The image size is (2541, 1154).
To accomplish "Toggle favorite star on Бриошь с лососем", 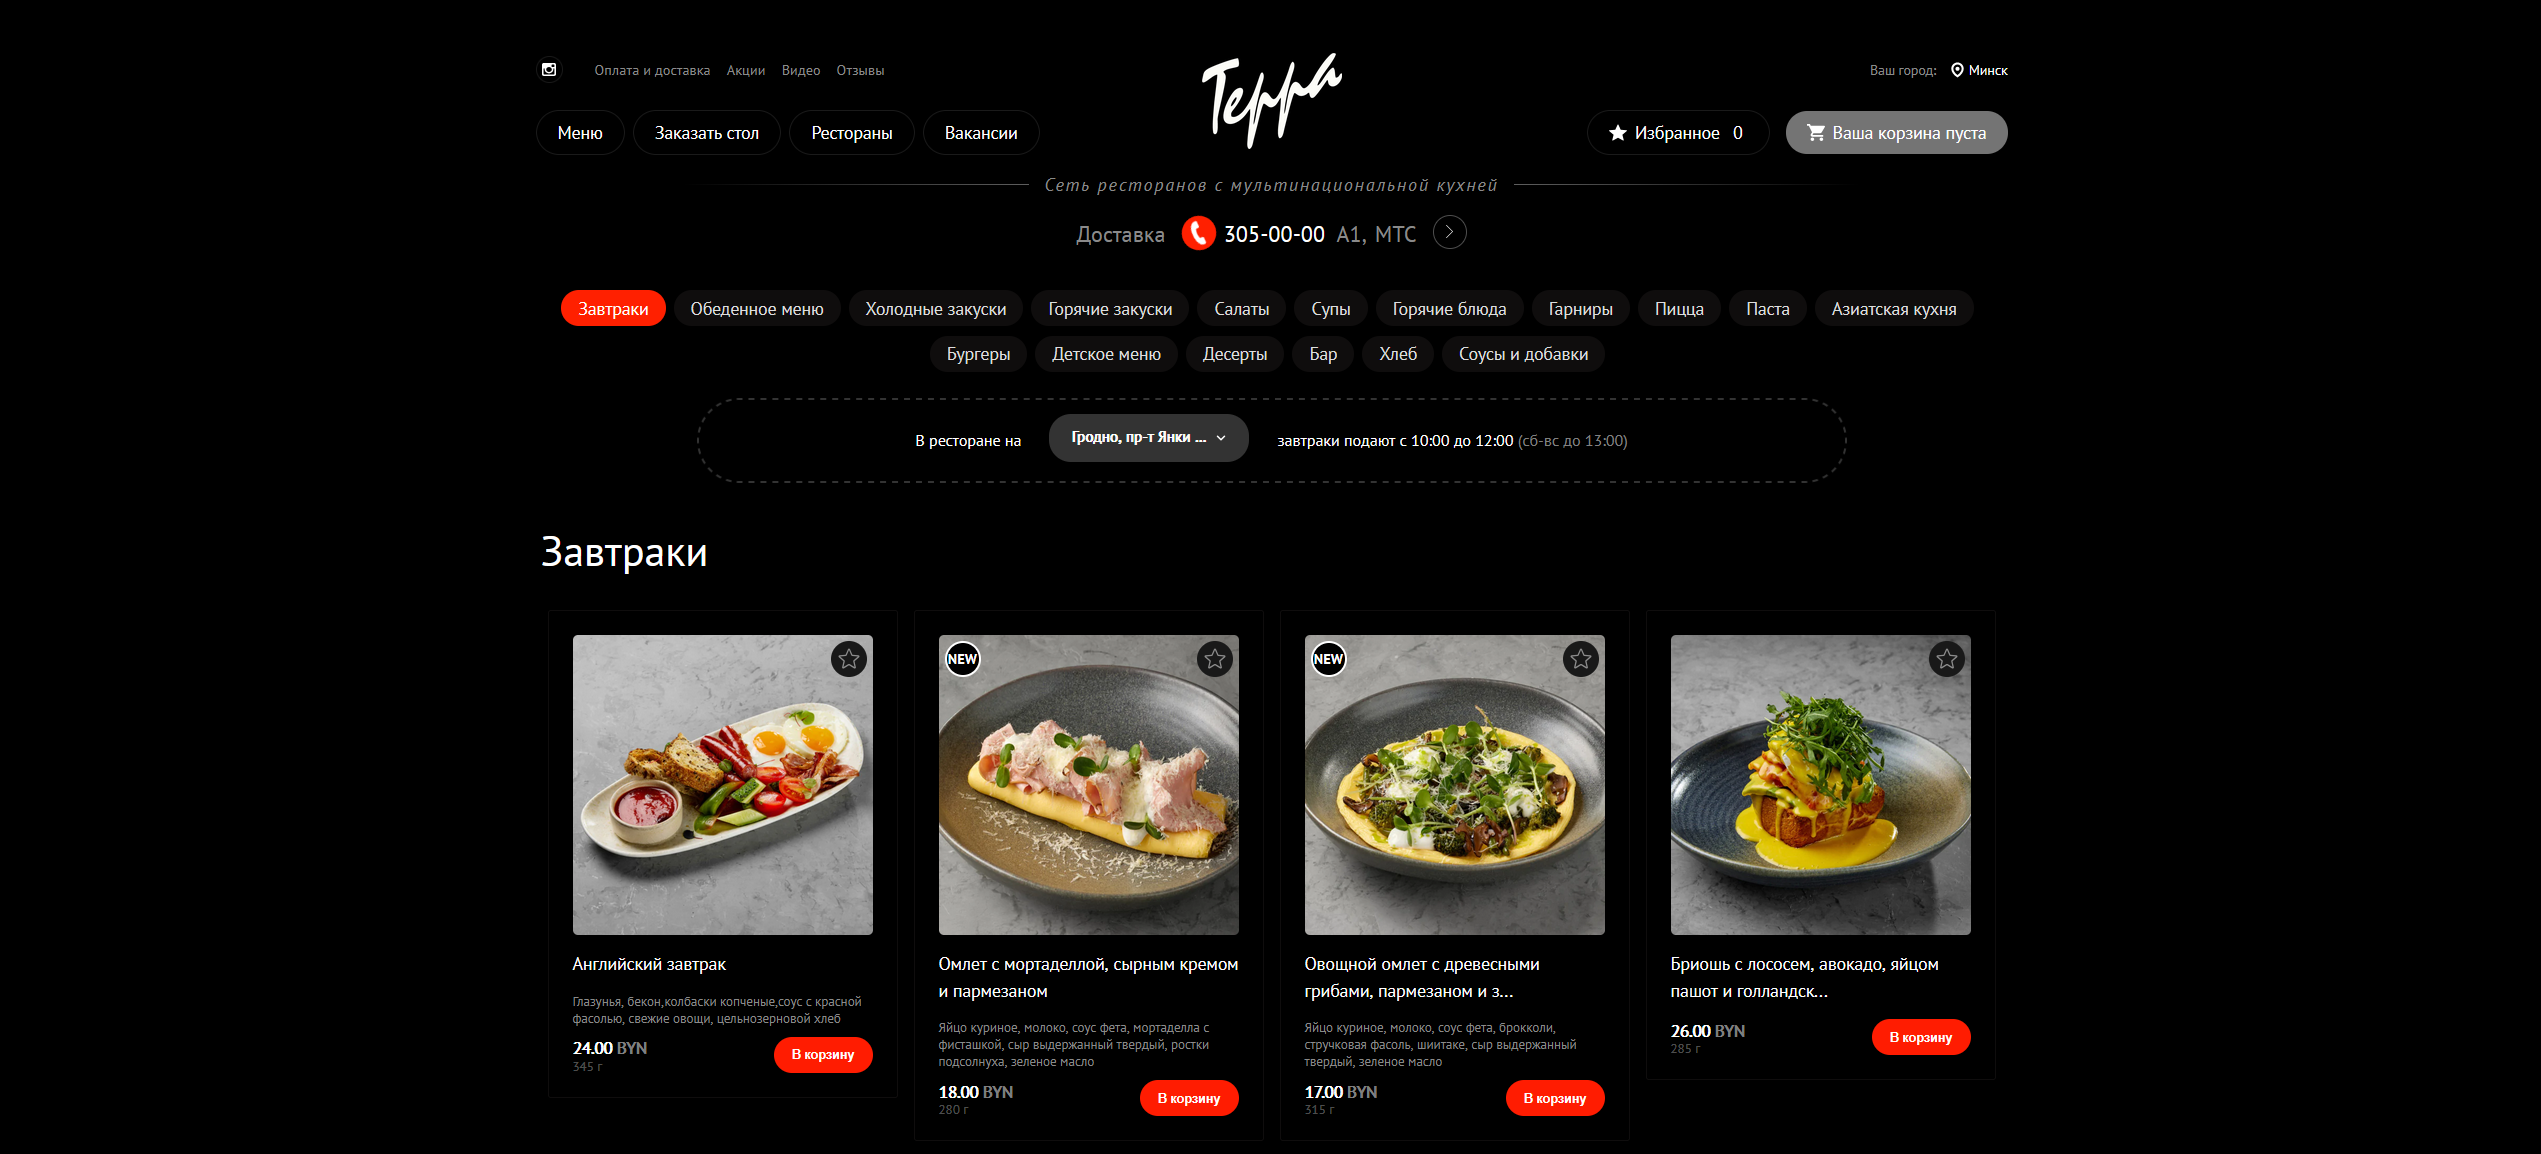I will coord(1947,659).
